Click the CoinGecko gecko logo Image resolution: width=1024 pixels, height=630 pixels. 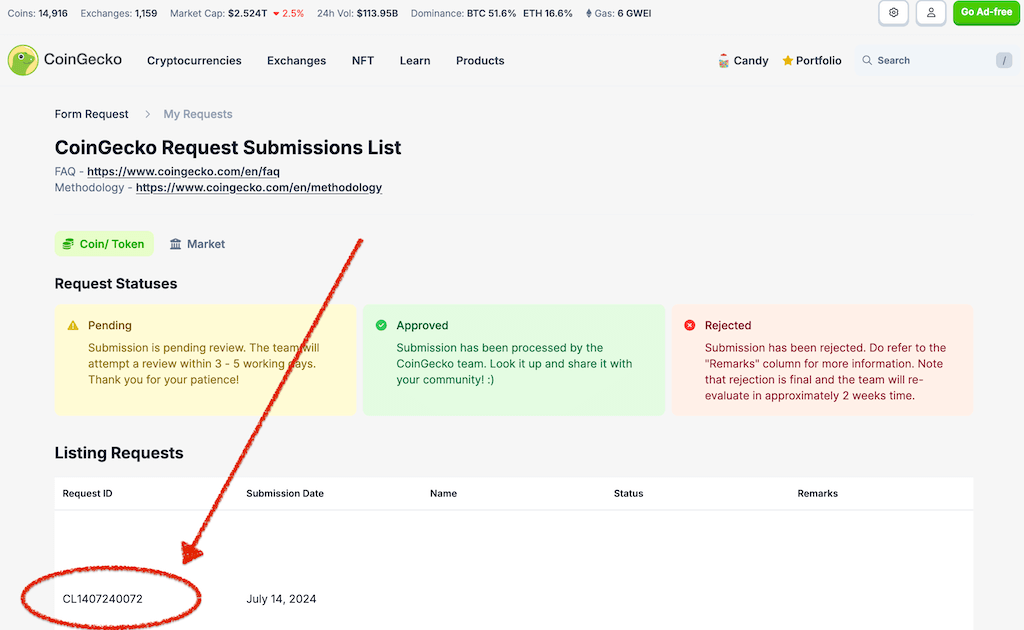[x=23, y=60]
